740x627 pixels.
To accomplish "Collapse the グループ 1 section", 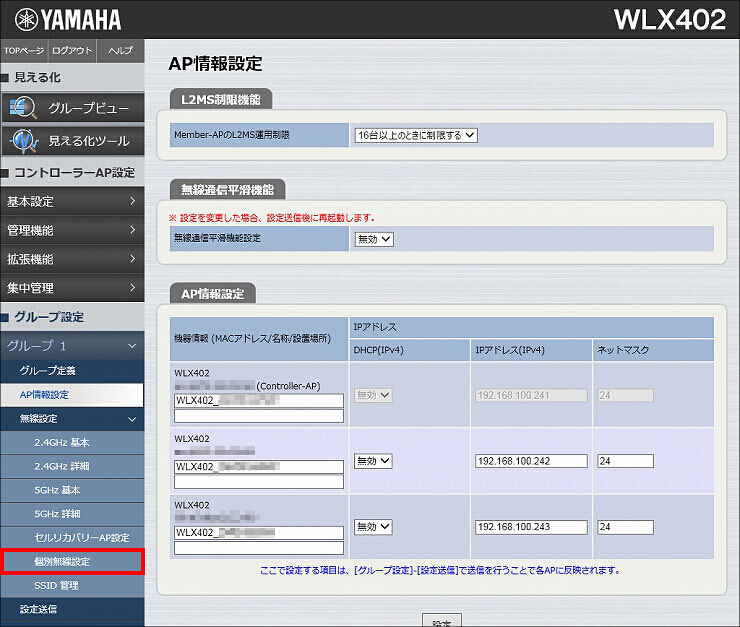I will point(72,346).
